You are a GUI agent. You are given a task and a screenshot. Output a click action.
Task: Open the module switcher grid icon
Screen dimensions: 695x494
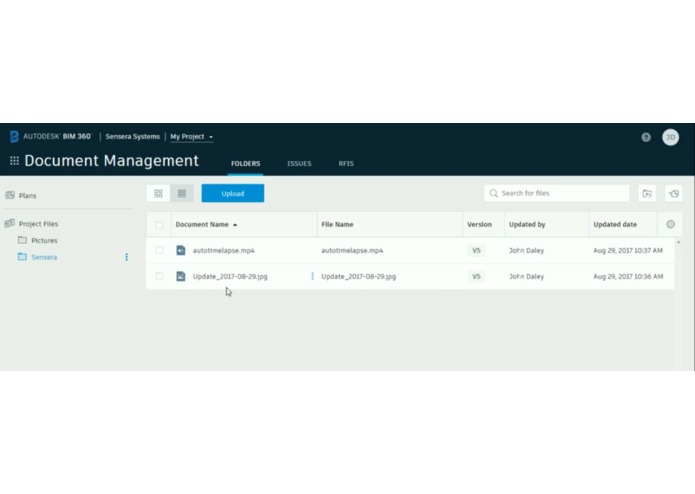(x=14, y=160)
